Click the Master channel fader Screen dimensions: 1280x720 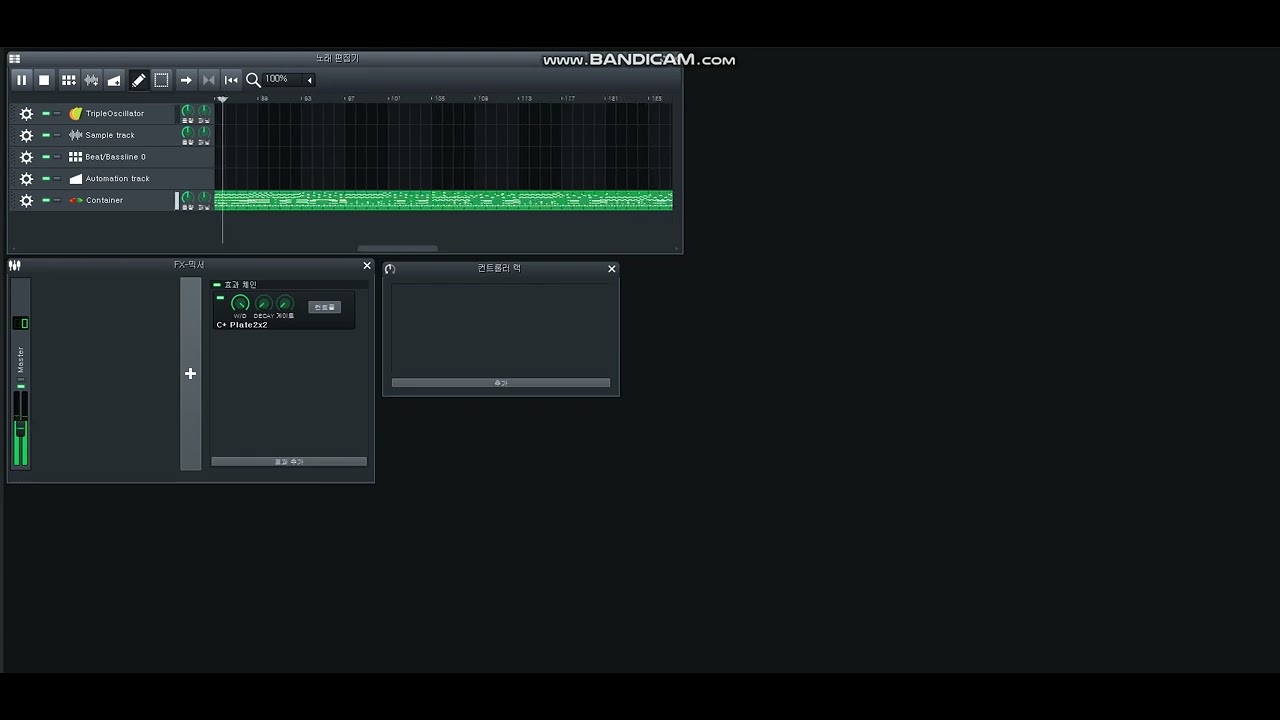click(x=20, y=428)
